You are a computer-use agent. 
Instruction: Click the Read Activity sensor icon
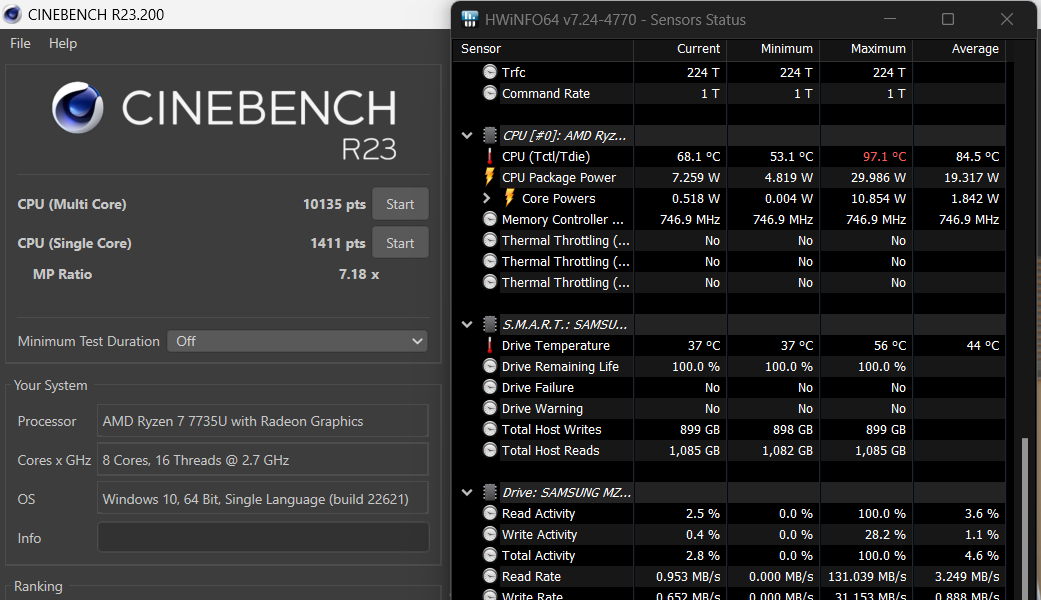point(490,513)
